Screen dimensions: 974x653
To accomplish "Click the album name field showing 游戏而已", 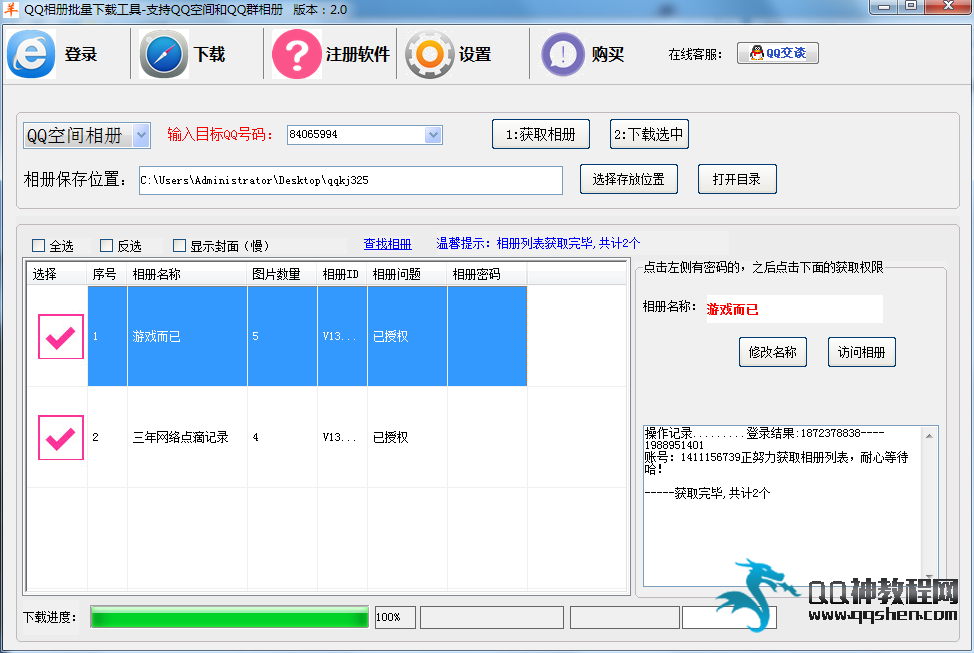I will [794, 309].
